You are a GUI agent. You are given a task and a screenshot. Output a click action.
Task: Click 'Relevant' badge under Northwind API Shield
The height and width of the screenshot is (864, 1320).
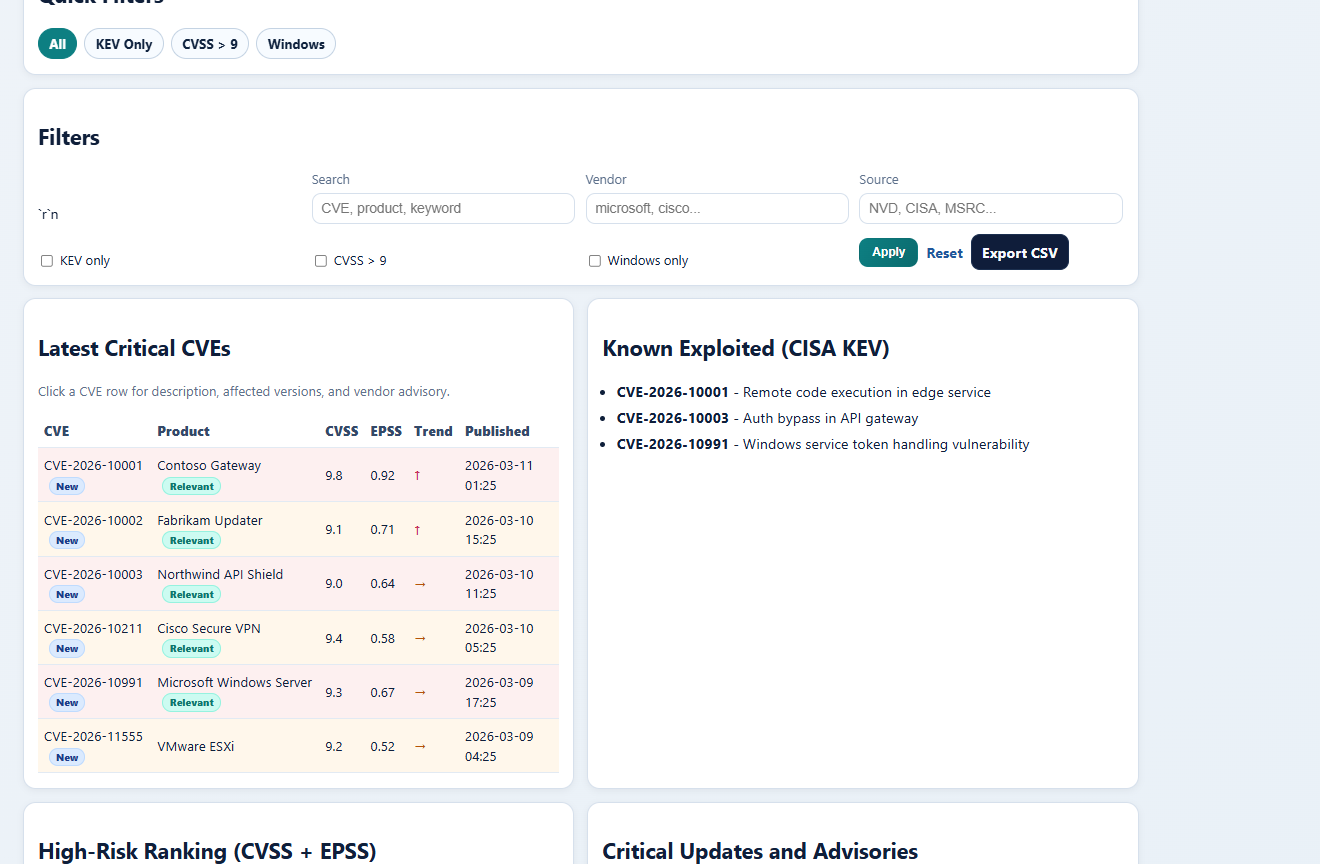(x=191, y=595)
